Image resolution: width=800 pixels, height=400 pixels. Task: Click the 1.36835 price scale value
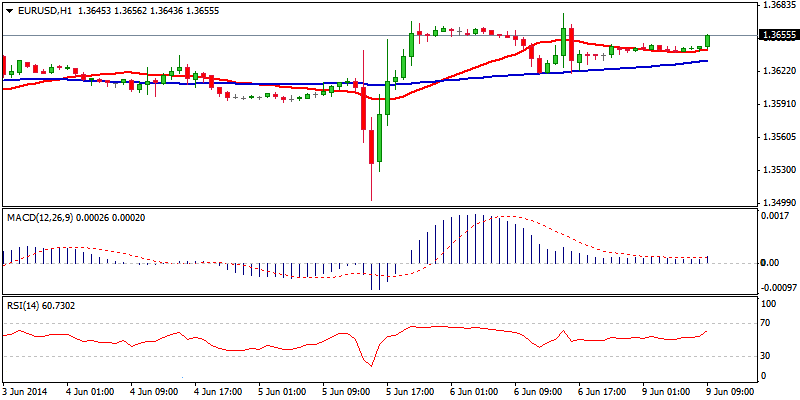click(x=778, y=5)
